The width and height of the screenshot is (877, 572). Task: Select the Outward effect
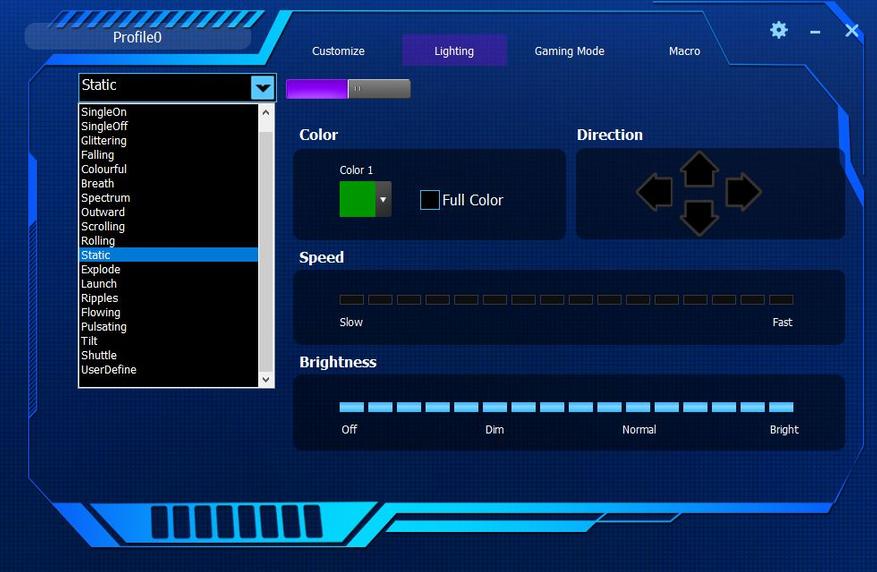[169, 212]
